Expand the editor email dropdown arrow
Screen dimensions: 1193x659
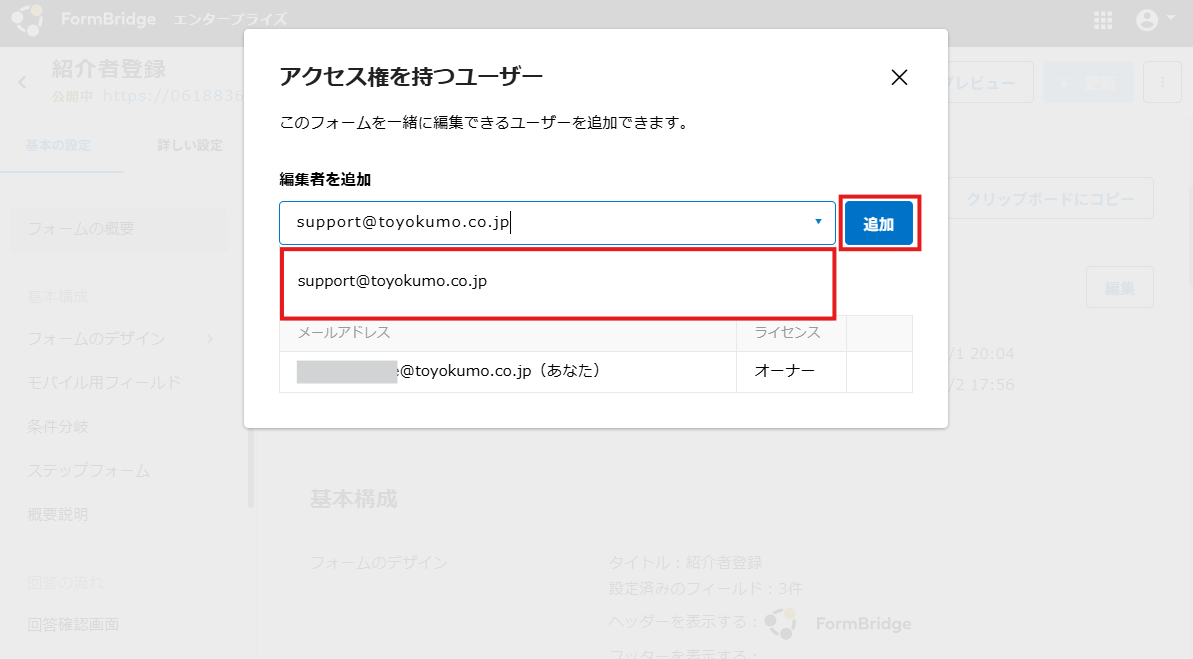(818, 222)
